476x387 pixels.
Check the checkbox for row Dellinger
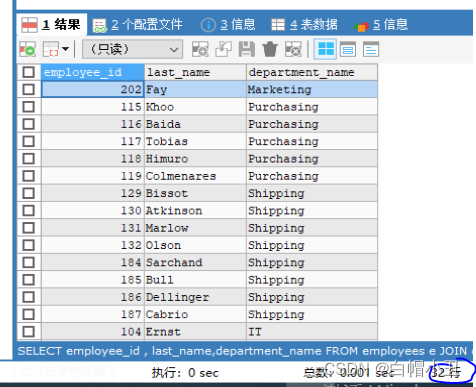28,297
